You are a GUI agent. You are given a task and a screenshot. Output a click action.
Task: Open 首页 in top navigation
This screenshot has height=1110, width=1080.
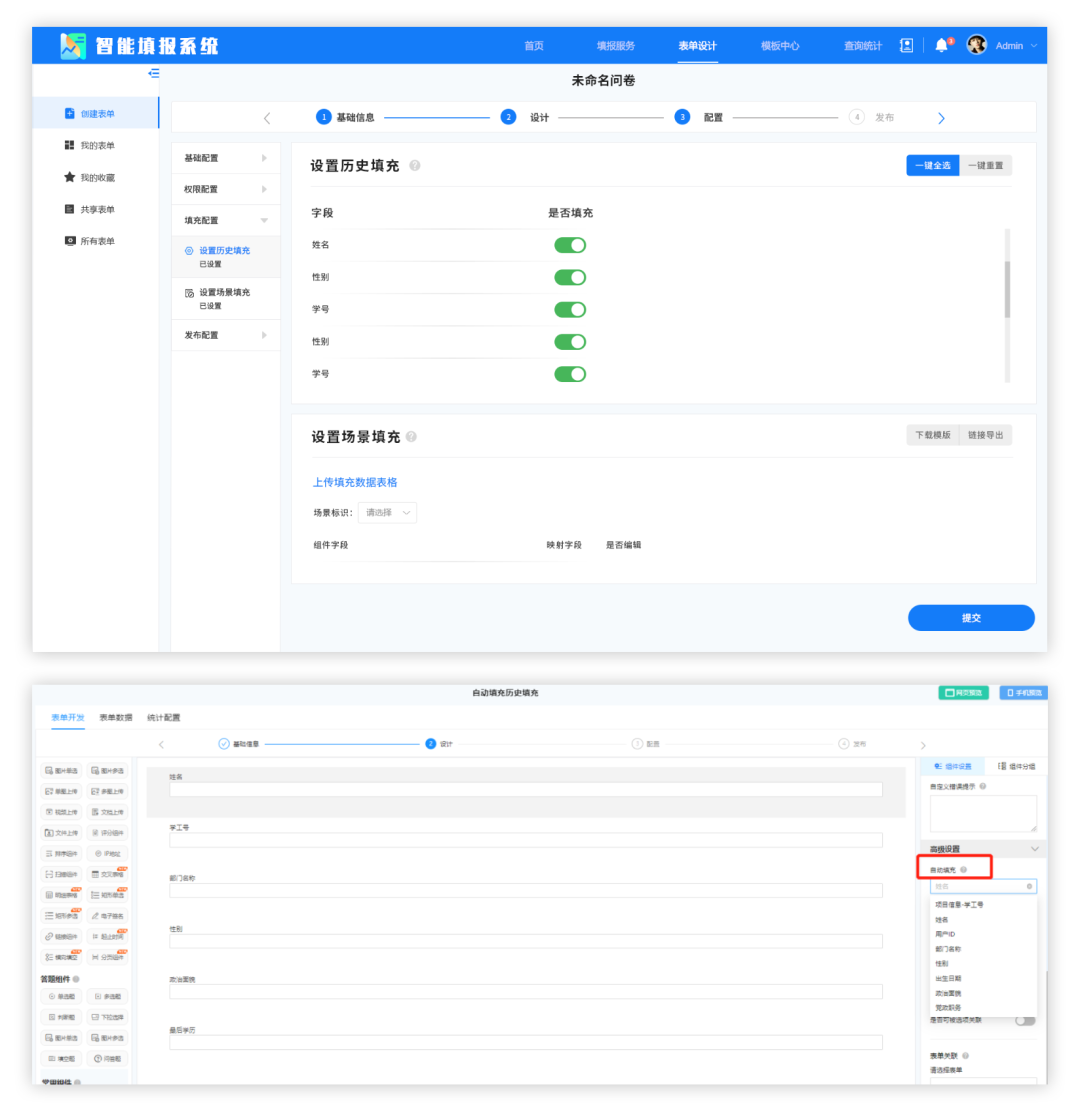click(534, 45)
